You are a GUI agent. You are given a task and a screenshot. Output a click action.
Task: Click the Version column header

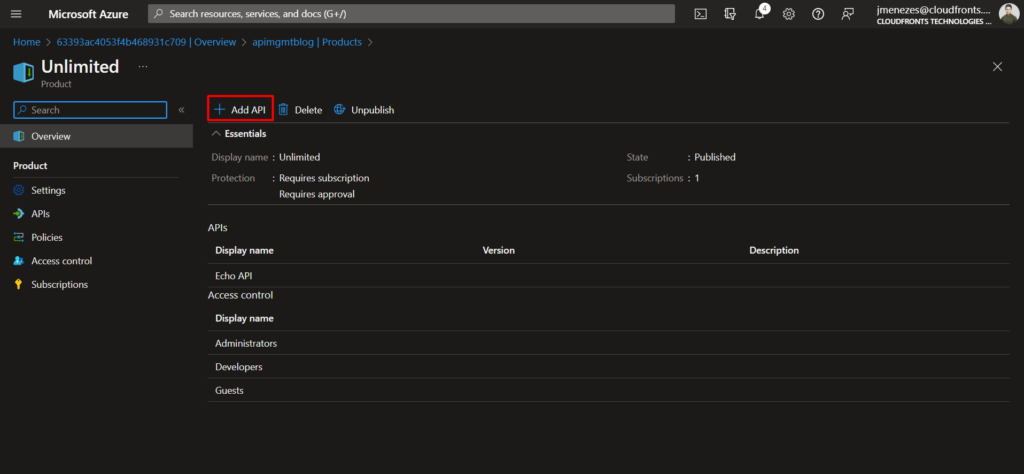pyautogui.click(x=498, y=250)
